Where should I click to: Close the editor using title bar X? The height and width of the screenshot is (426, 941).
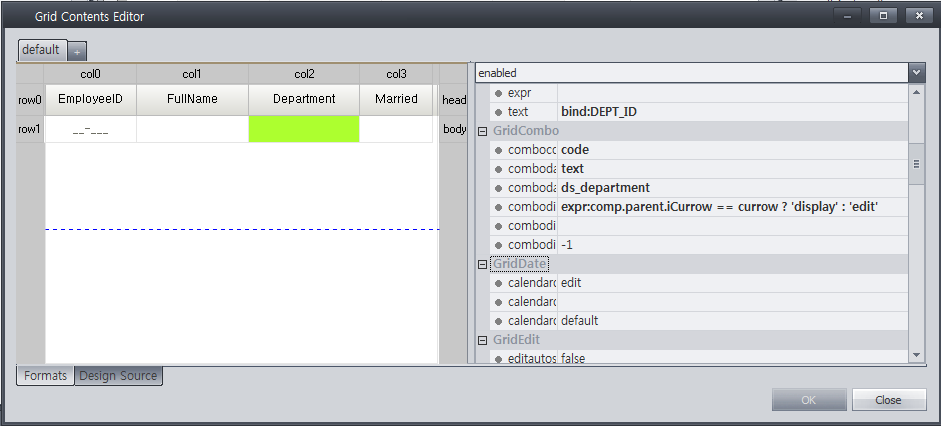[919, 16]
